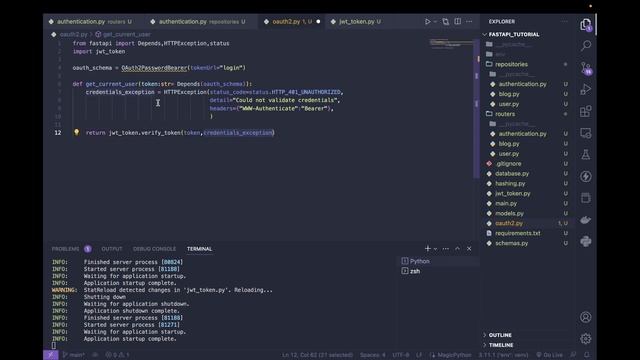Switch to the jwt_token.py tab
Image resolution: width=640 pixels, height=360 pixels.
[359, 22]
